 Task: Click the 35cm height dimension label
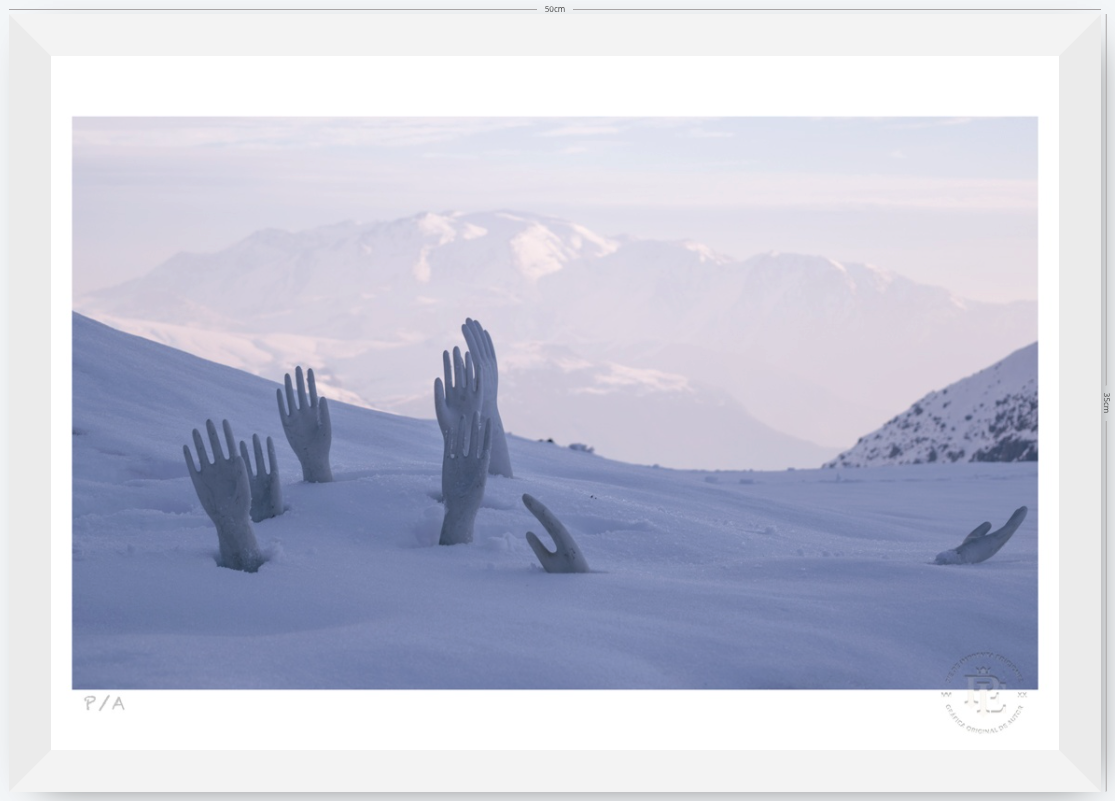coord(1106,403)
